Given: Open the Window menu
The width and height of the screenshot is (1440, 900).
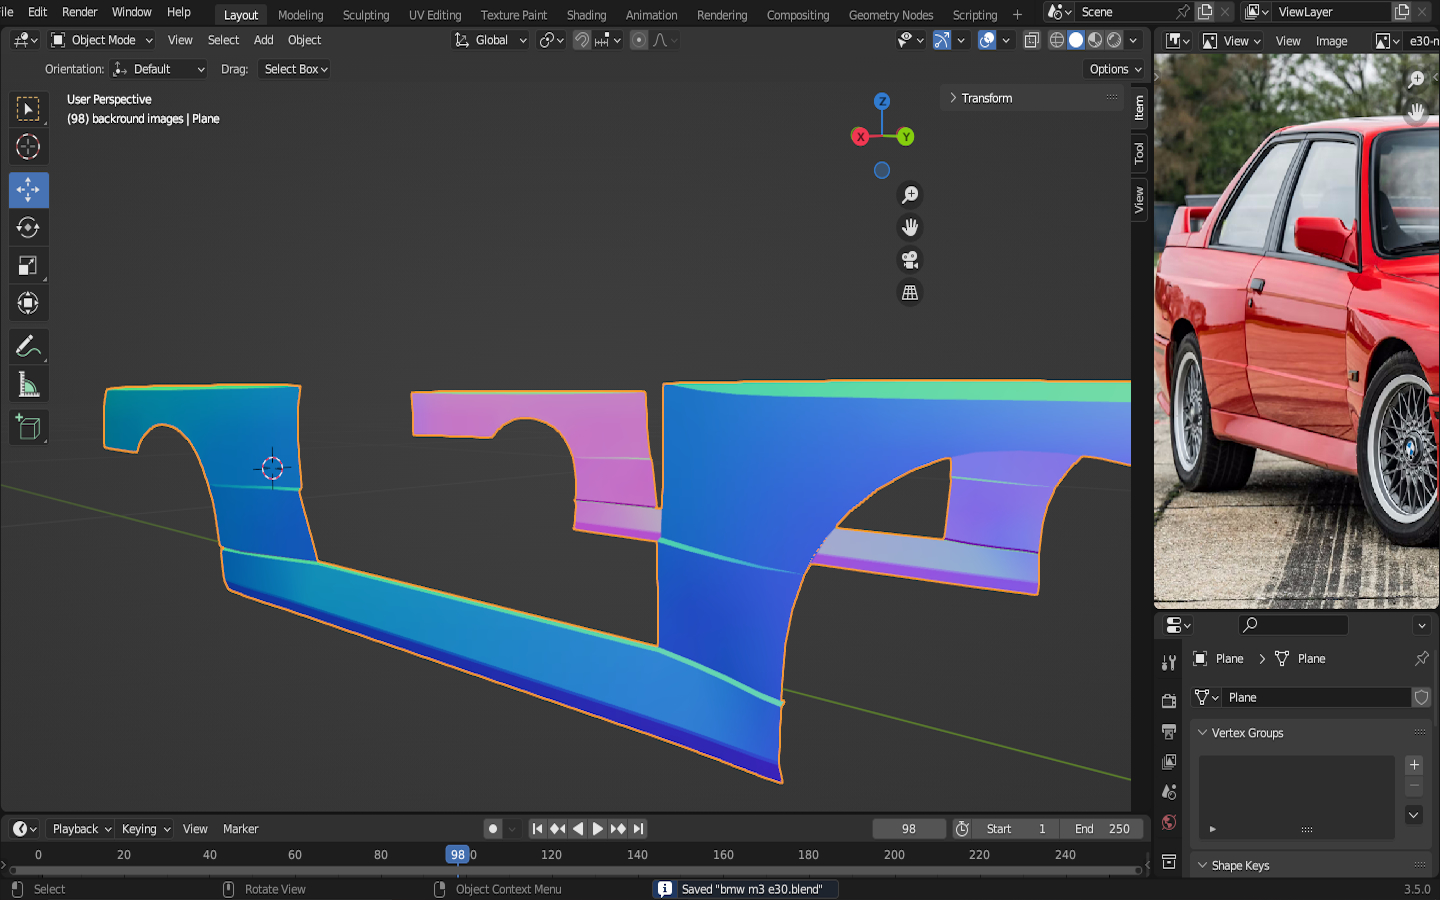Looking at the screenshot, I should coord(131,12).
